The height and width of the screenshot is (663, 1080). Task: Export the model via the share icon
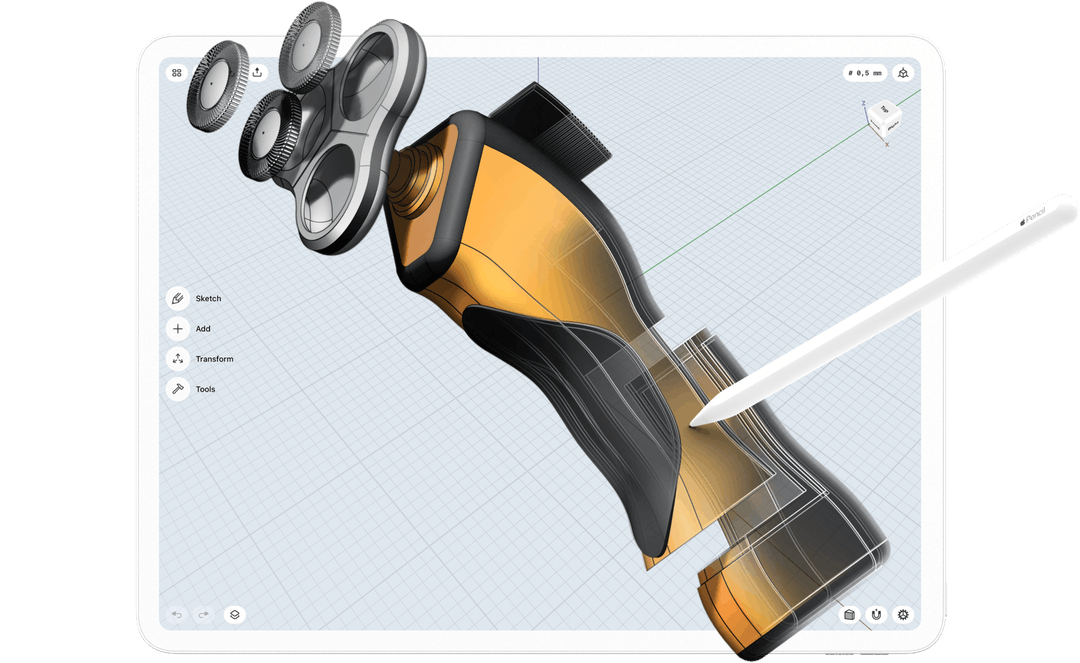pos(258,72)
